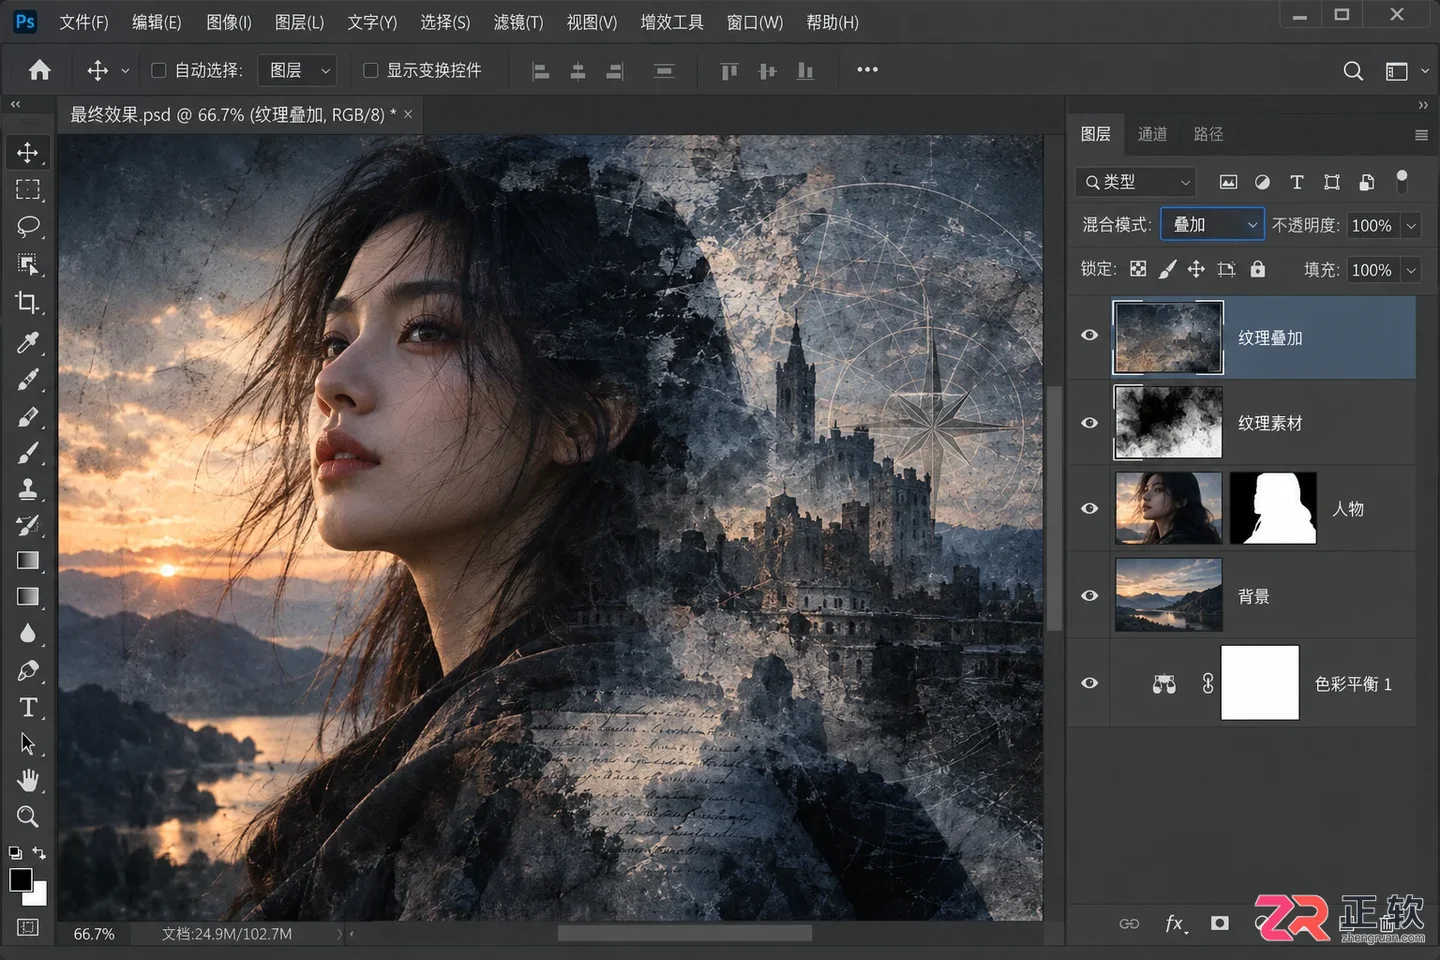The height and width of the screenshot is (960, 1440).
Task: Click the align bottom edges icon
Action: click(x=805, y=70)
